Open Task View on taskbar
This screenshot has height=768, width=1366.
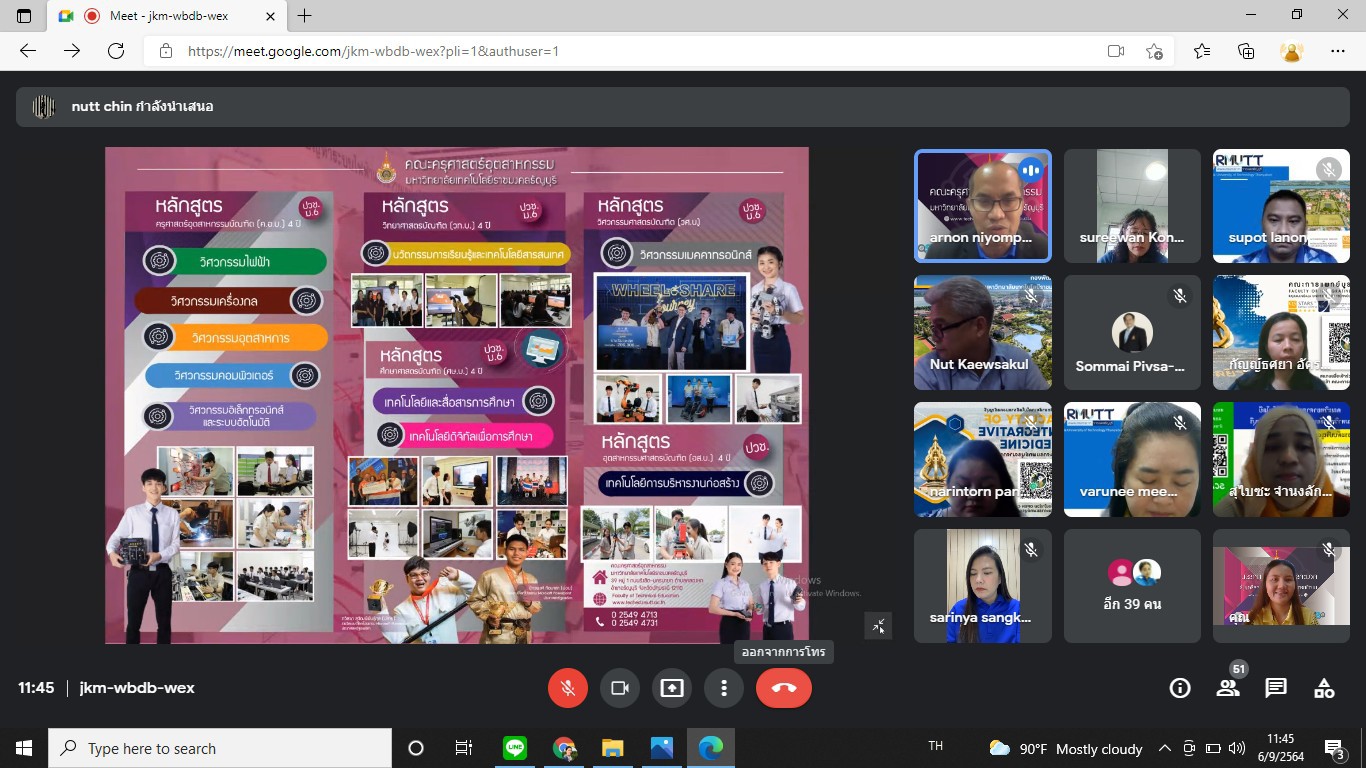[464, 748]
